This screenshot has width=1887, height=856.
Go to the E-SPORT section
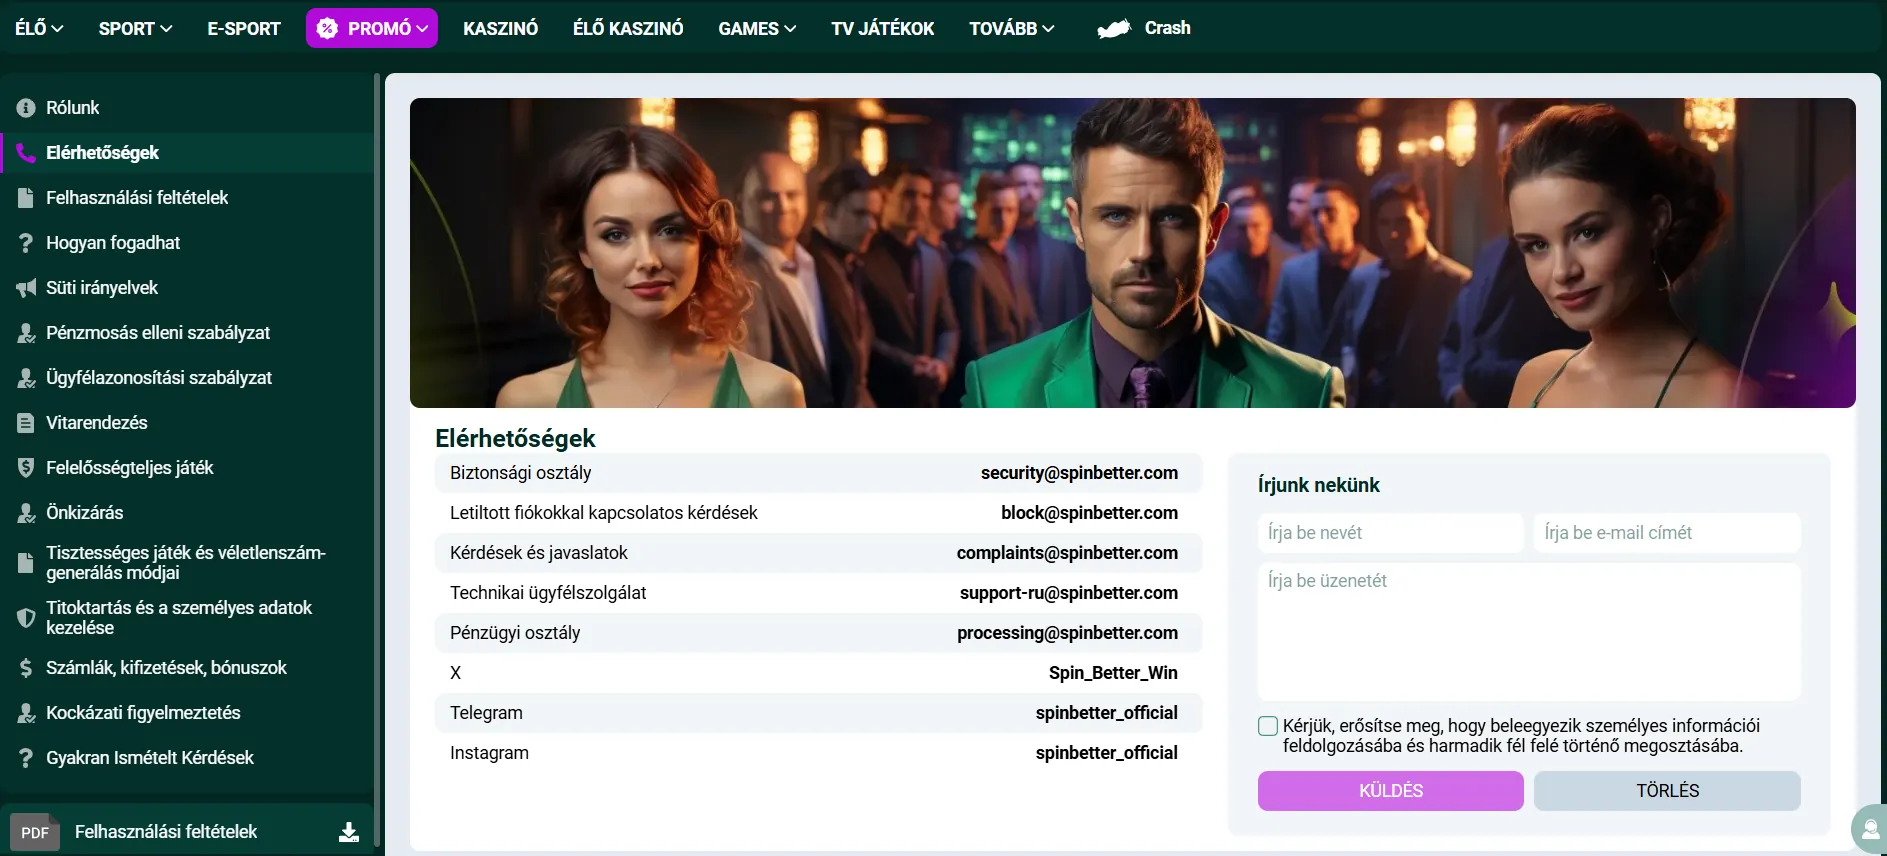[244, 28]
